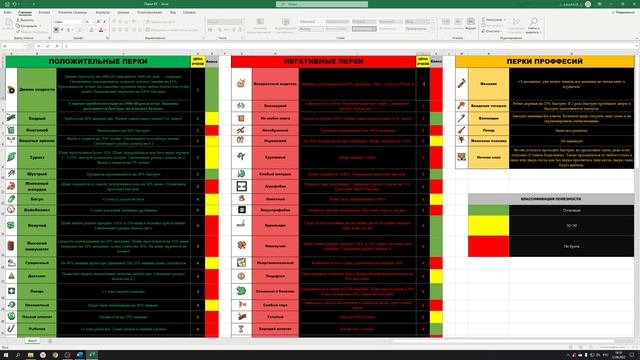
Task: Click the Ночная сова owl picture
Action: pos(462,157)
